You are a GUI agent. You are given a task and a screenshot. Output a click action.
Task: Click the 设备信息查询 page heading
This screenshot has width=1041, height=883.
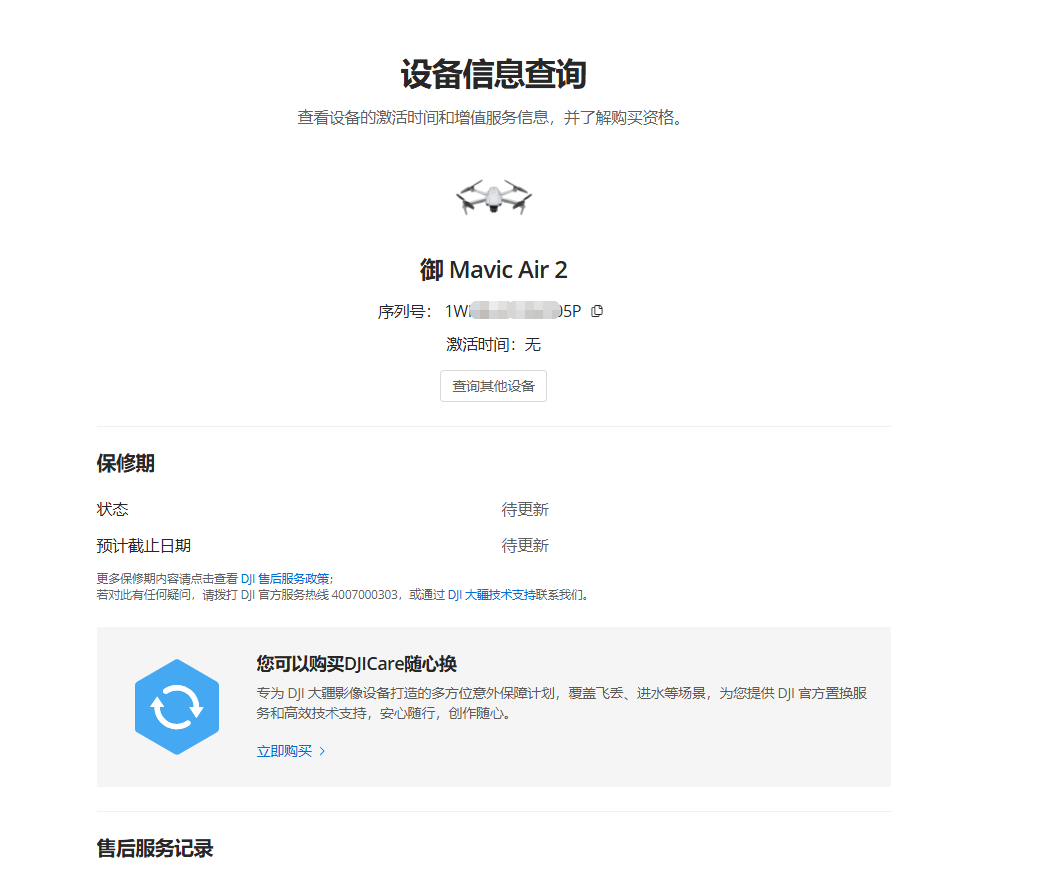coord(493,74)
